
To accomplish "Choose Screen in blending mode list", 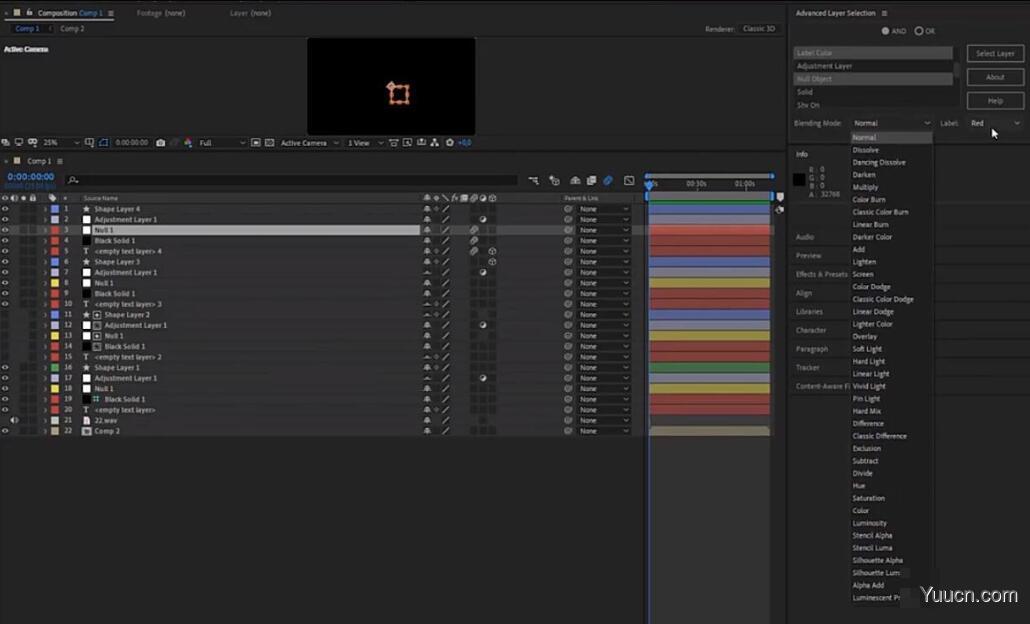I will pyautogui.click(x=862, y=274).
